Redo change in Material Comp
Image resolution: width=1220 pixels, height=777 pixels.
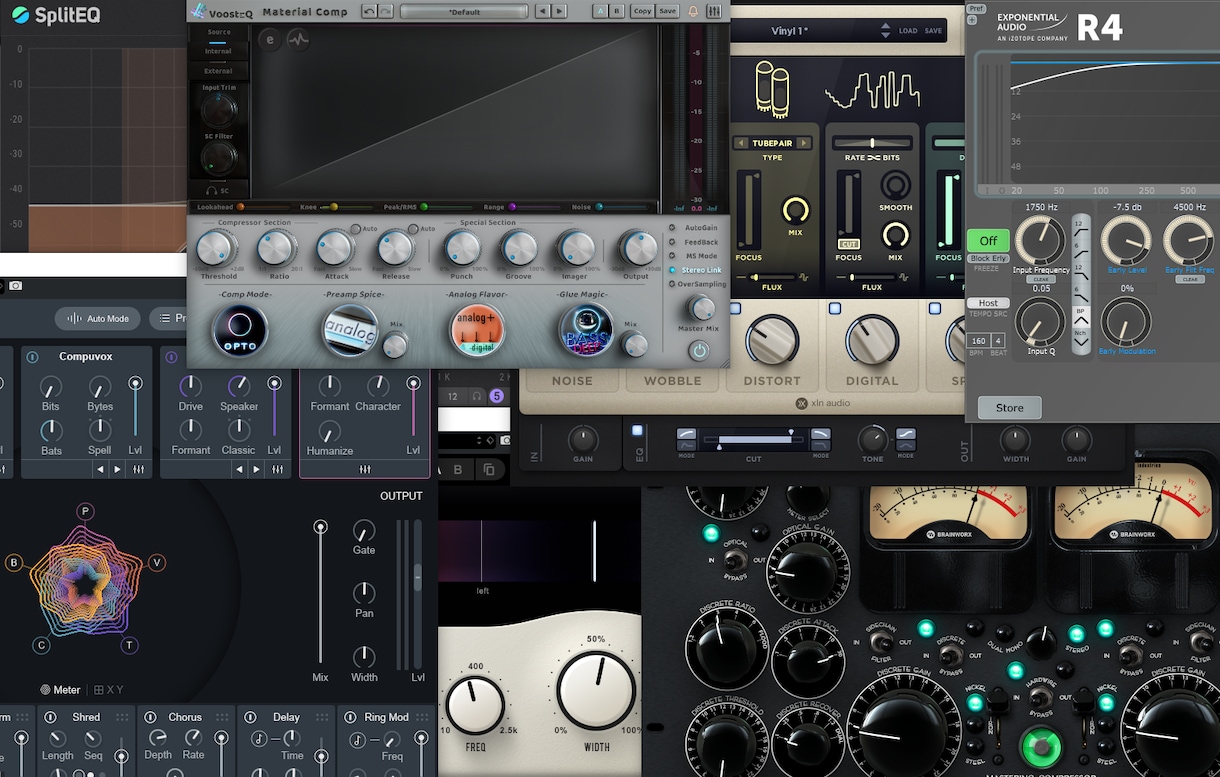click(x=385, y=11)
